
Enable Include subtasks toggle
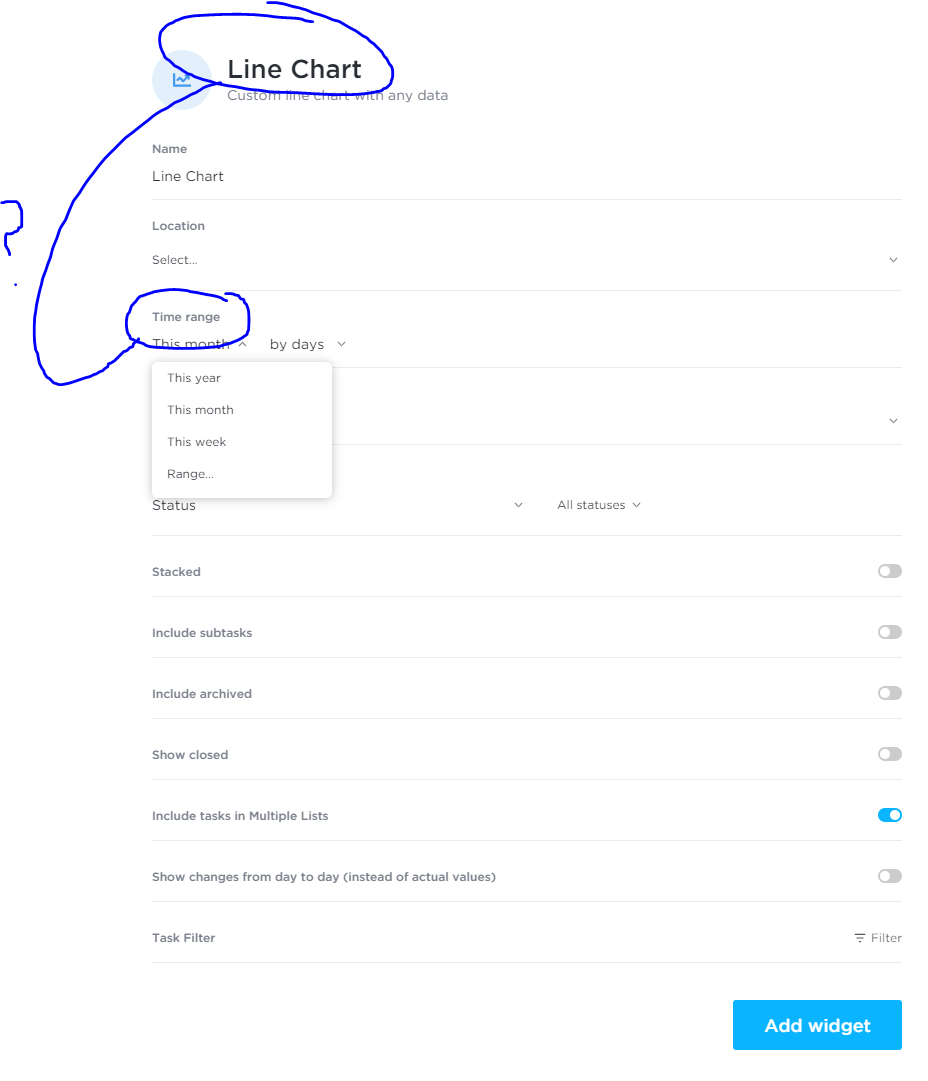889,632
